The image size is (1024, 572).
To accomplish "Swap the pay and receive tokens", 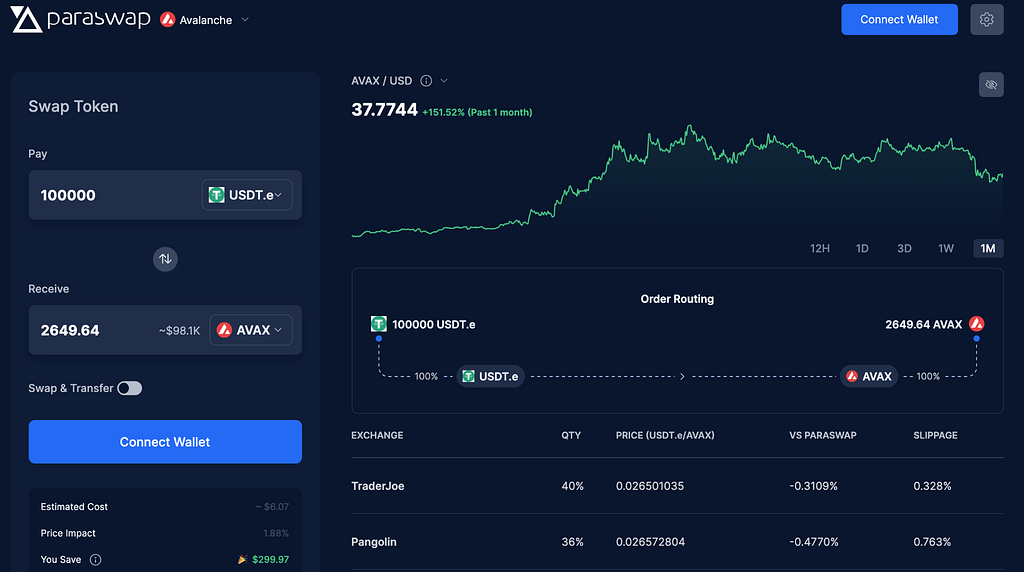I will point(165,259).
